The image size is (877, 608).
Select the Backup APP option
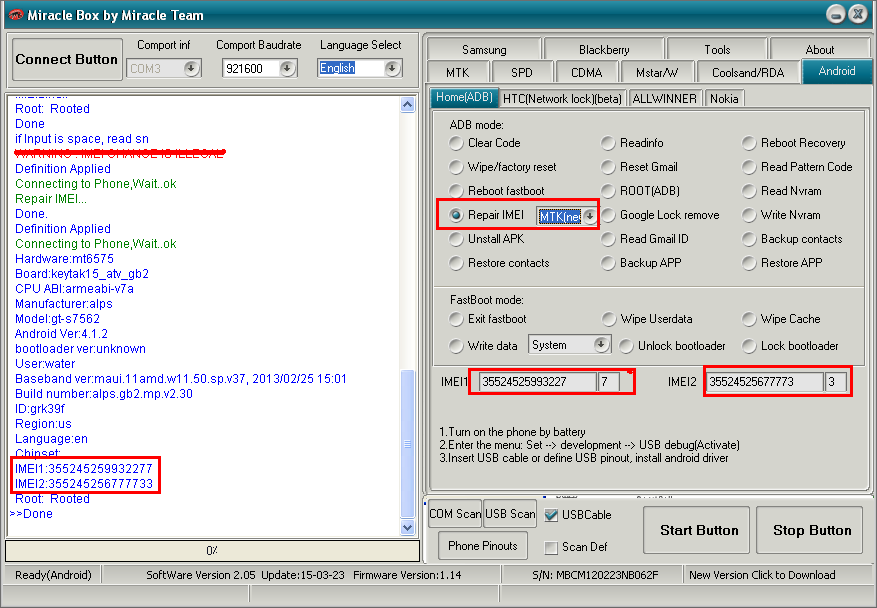point(642,263)
